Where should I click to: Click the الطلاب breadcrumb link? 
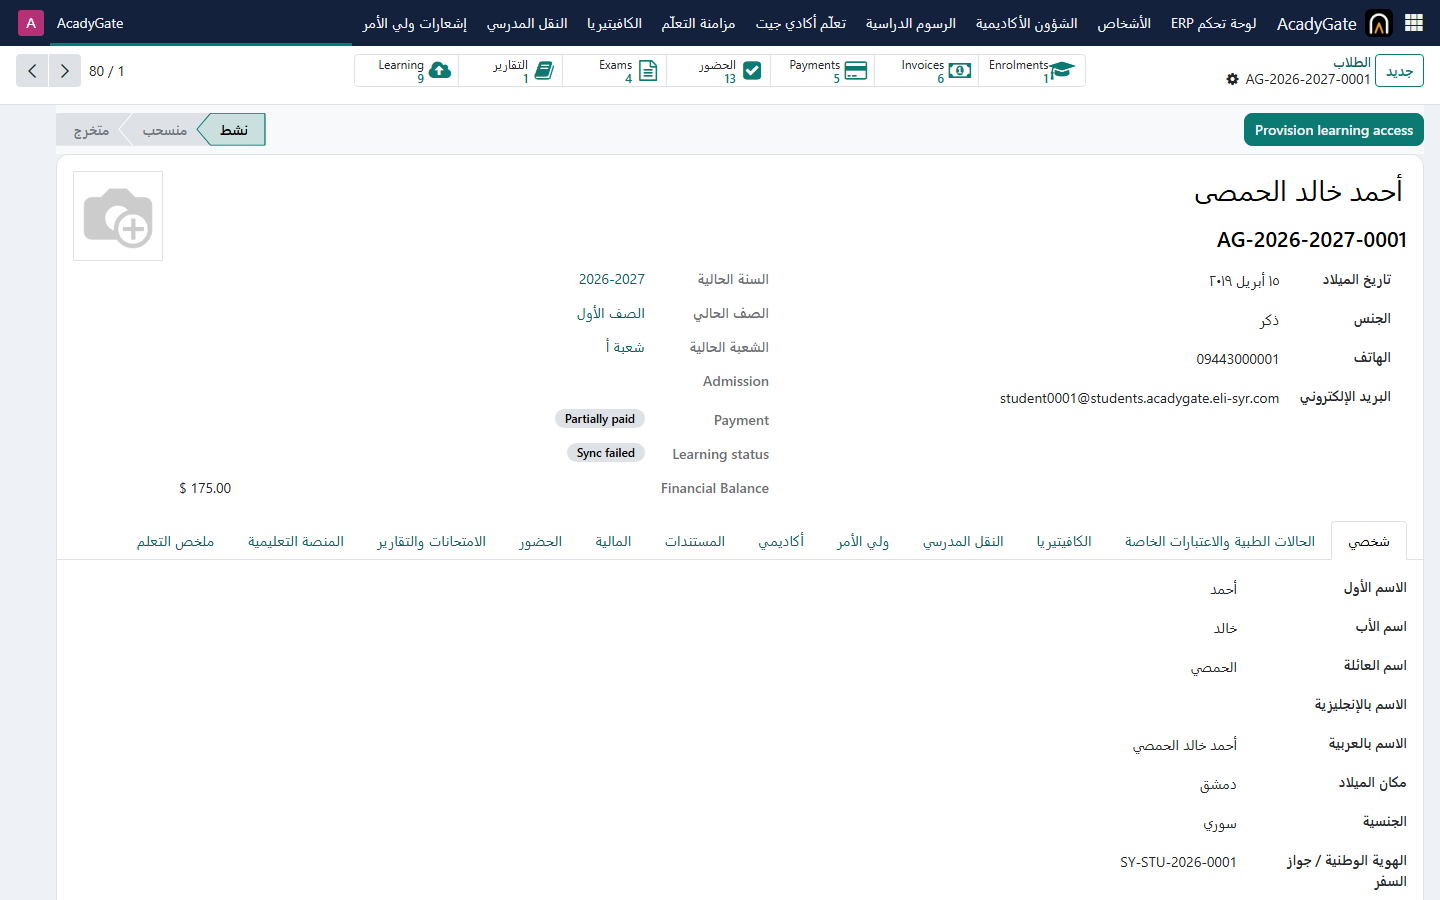click(x=1352, y=62)
